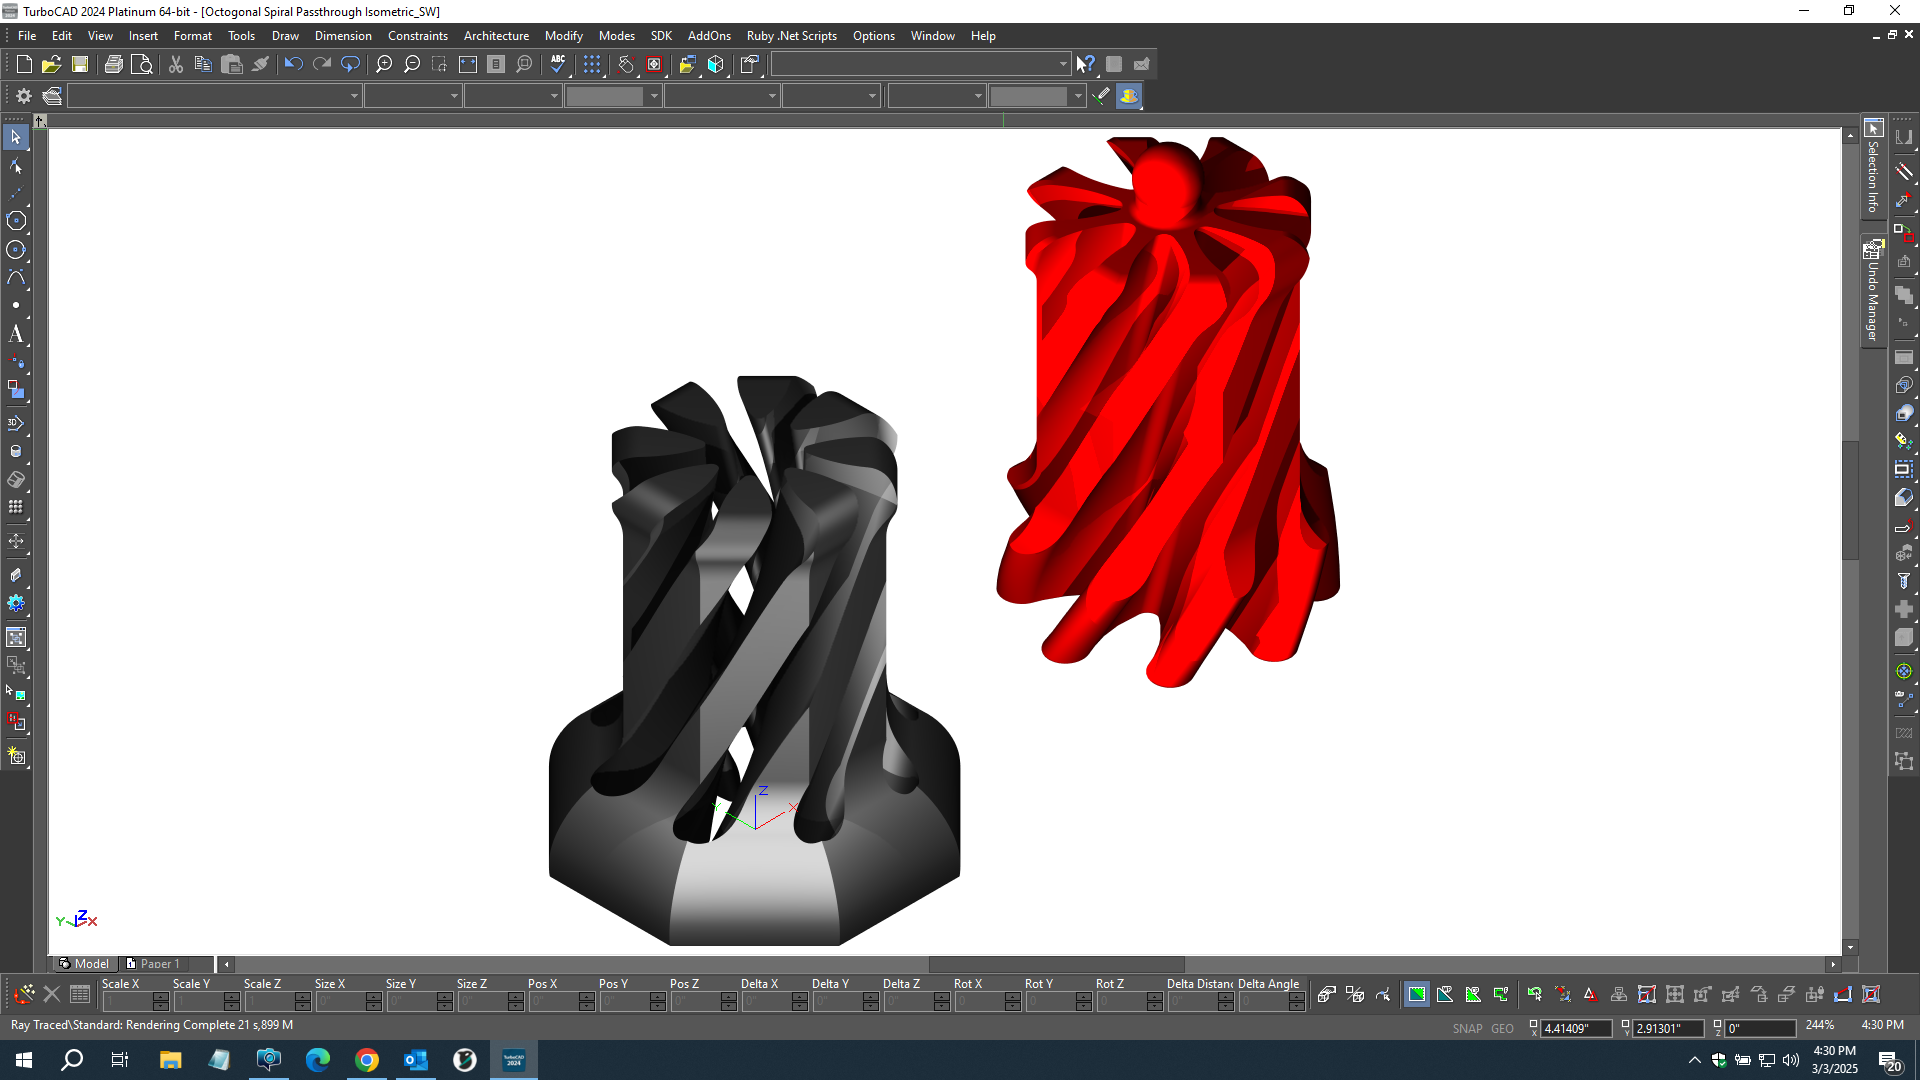Open the wide search combo box dropdown
This screenshot has width=1920, height=1080.
(1062, 64)
